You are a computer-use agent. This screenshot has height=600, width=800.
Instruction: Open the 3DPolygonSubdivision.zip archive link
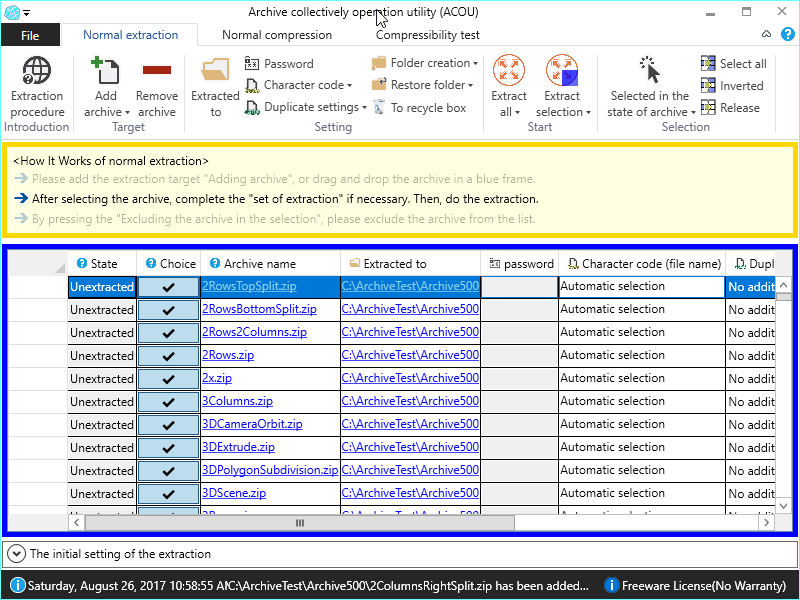pos(270,470)
